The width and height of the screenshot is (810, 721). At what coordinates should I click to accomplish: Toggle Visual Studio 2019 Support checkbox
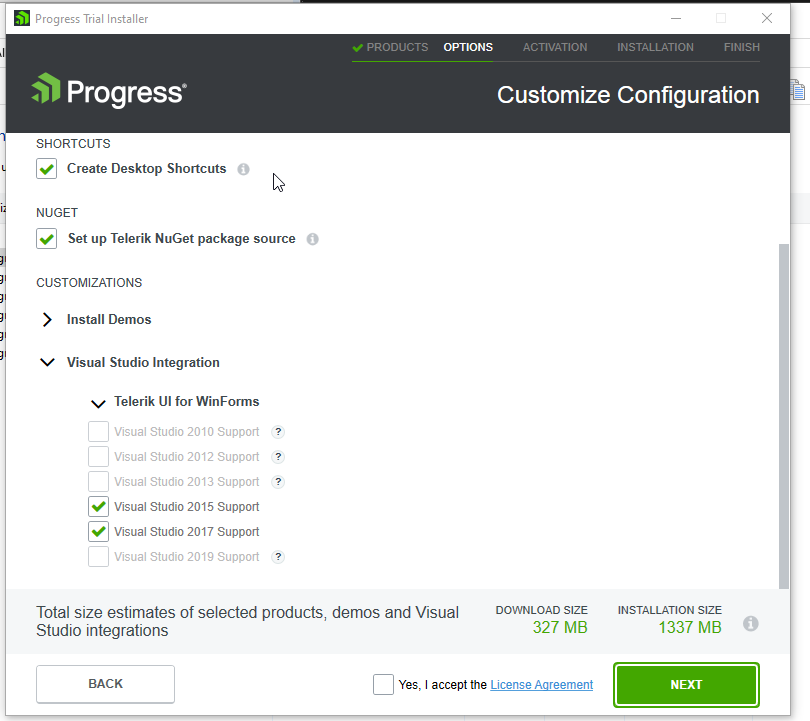click(x=98, y=557)
